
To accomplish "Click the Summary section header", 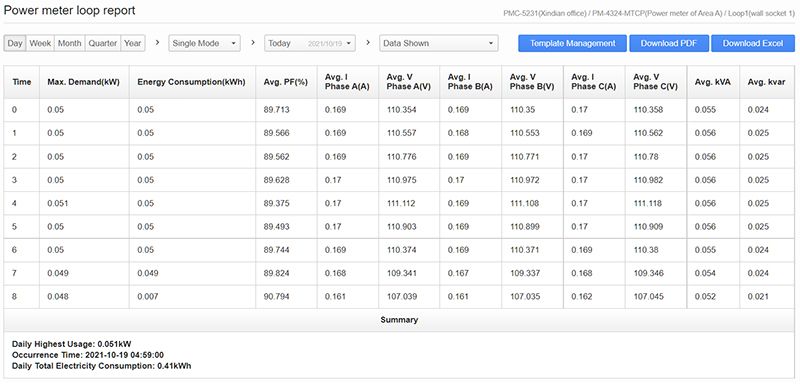I will coord(399,320).
